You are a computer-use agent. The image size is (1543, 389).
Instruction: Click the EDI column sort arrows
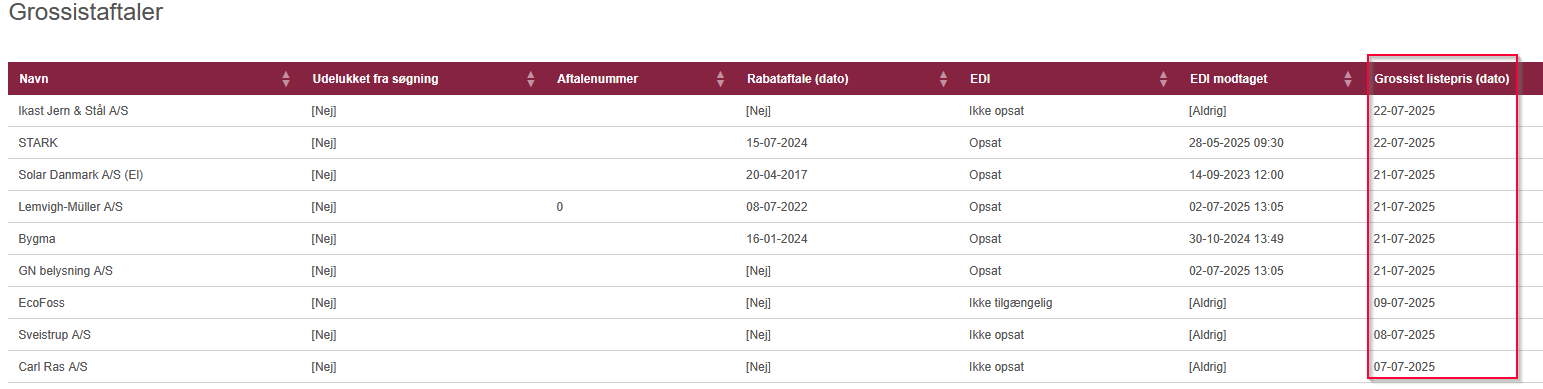1163,79
